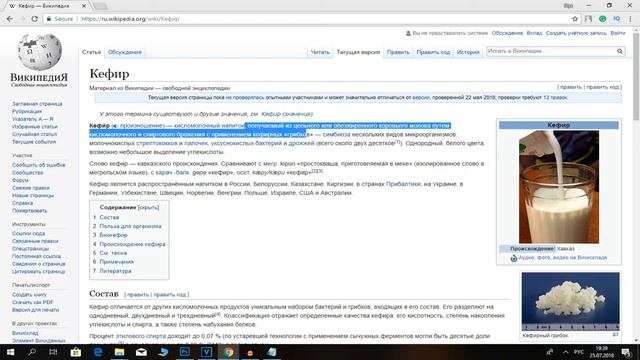640x360 pixels.
Task: Click the симбиоза link in the first paragraph
Action: (x=336, y=134)
